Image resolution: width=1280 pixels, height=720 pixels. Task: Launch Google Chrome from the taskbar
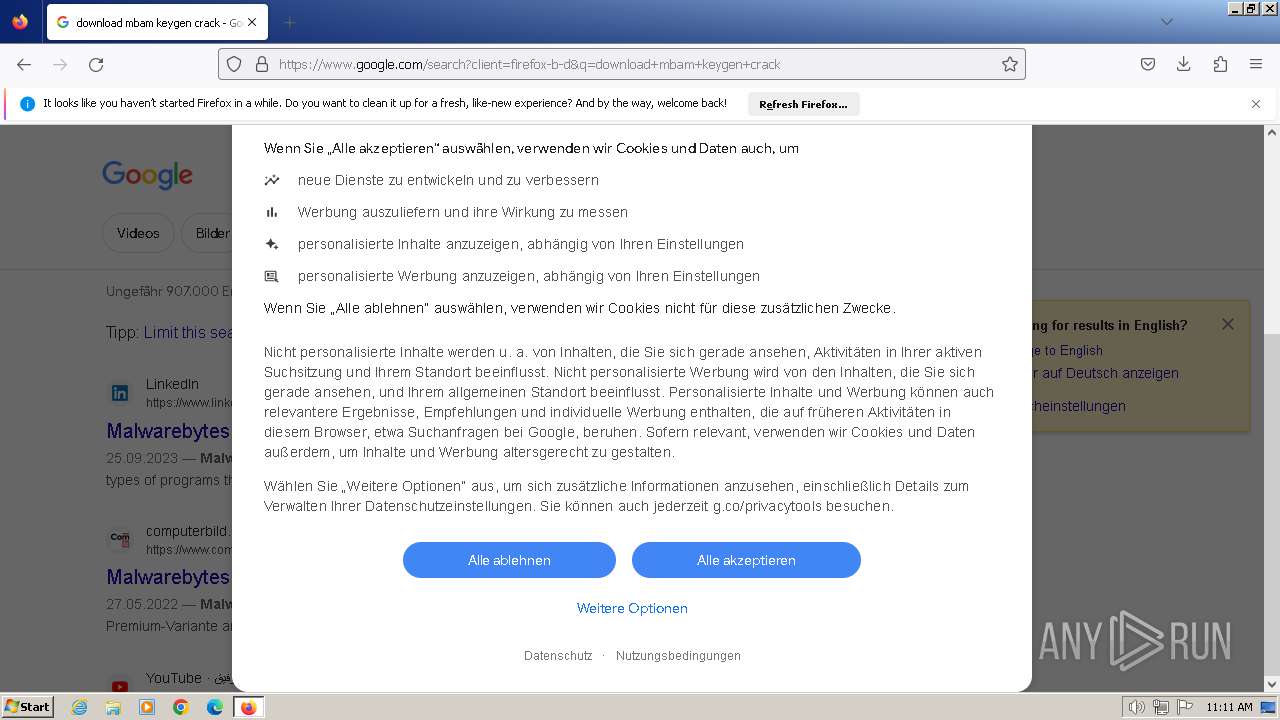pos(181,707)
